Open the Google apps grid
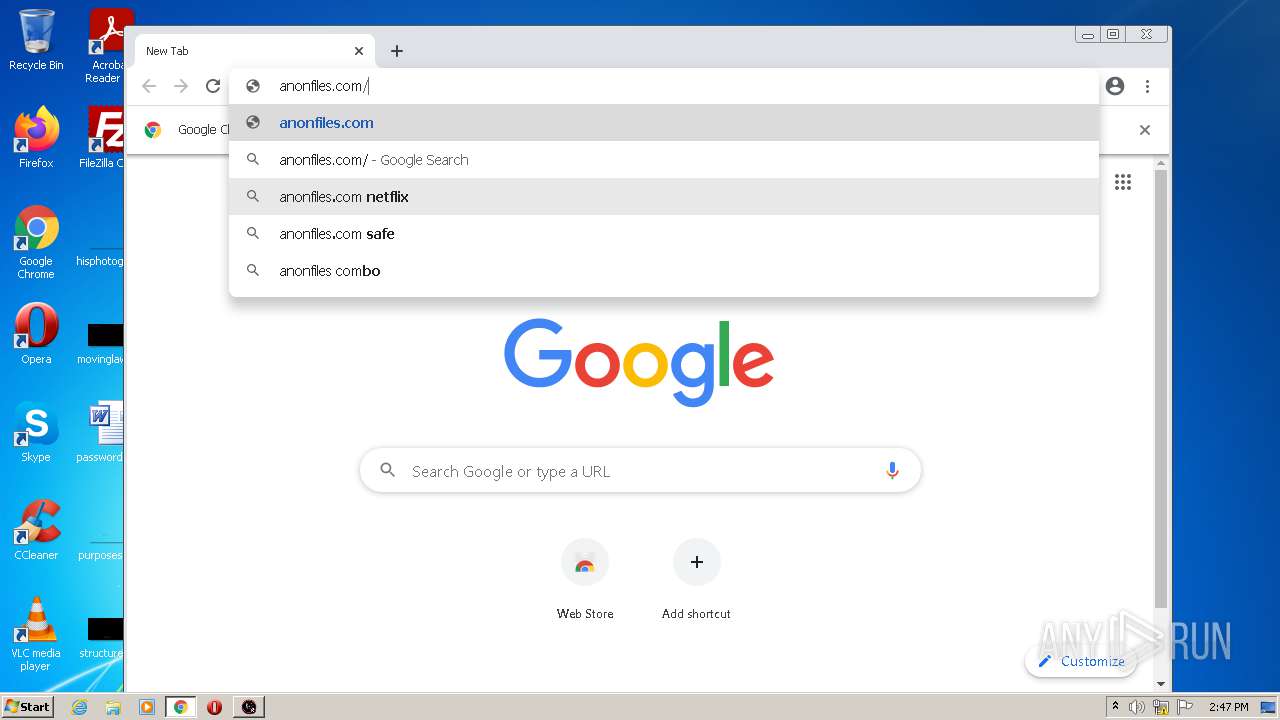This screenshot has width=1280, height=720. click(x=1123, y=182)
